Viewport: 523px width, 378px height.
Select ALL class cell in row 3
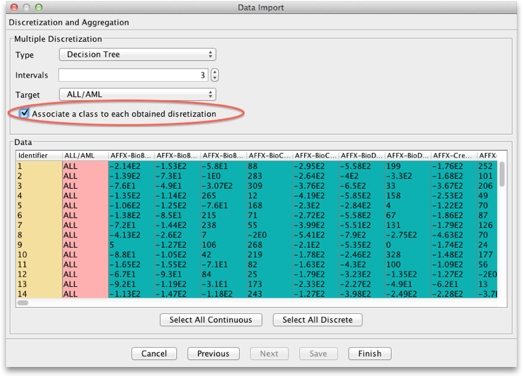85,186
